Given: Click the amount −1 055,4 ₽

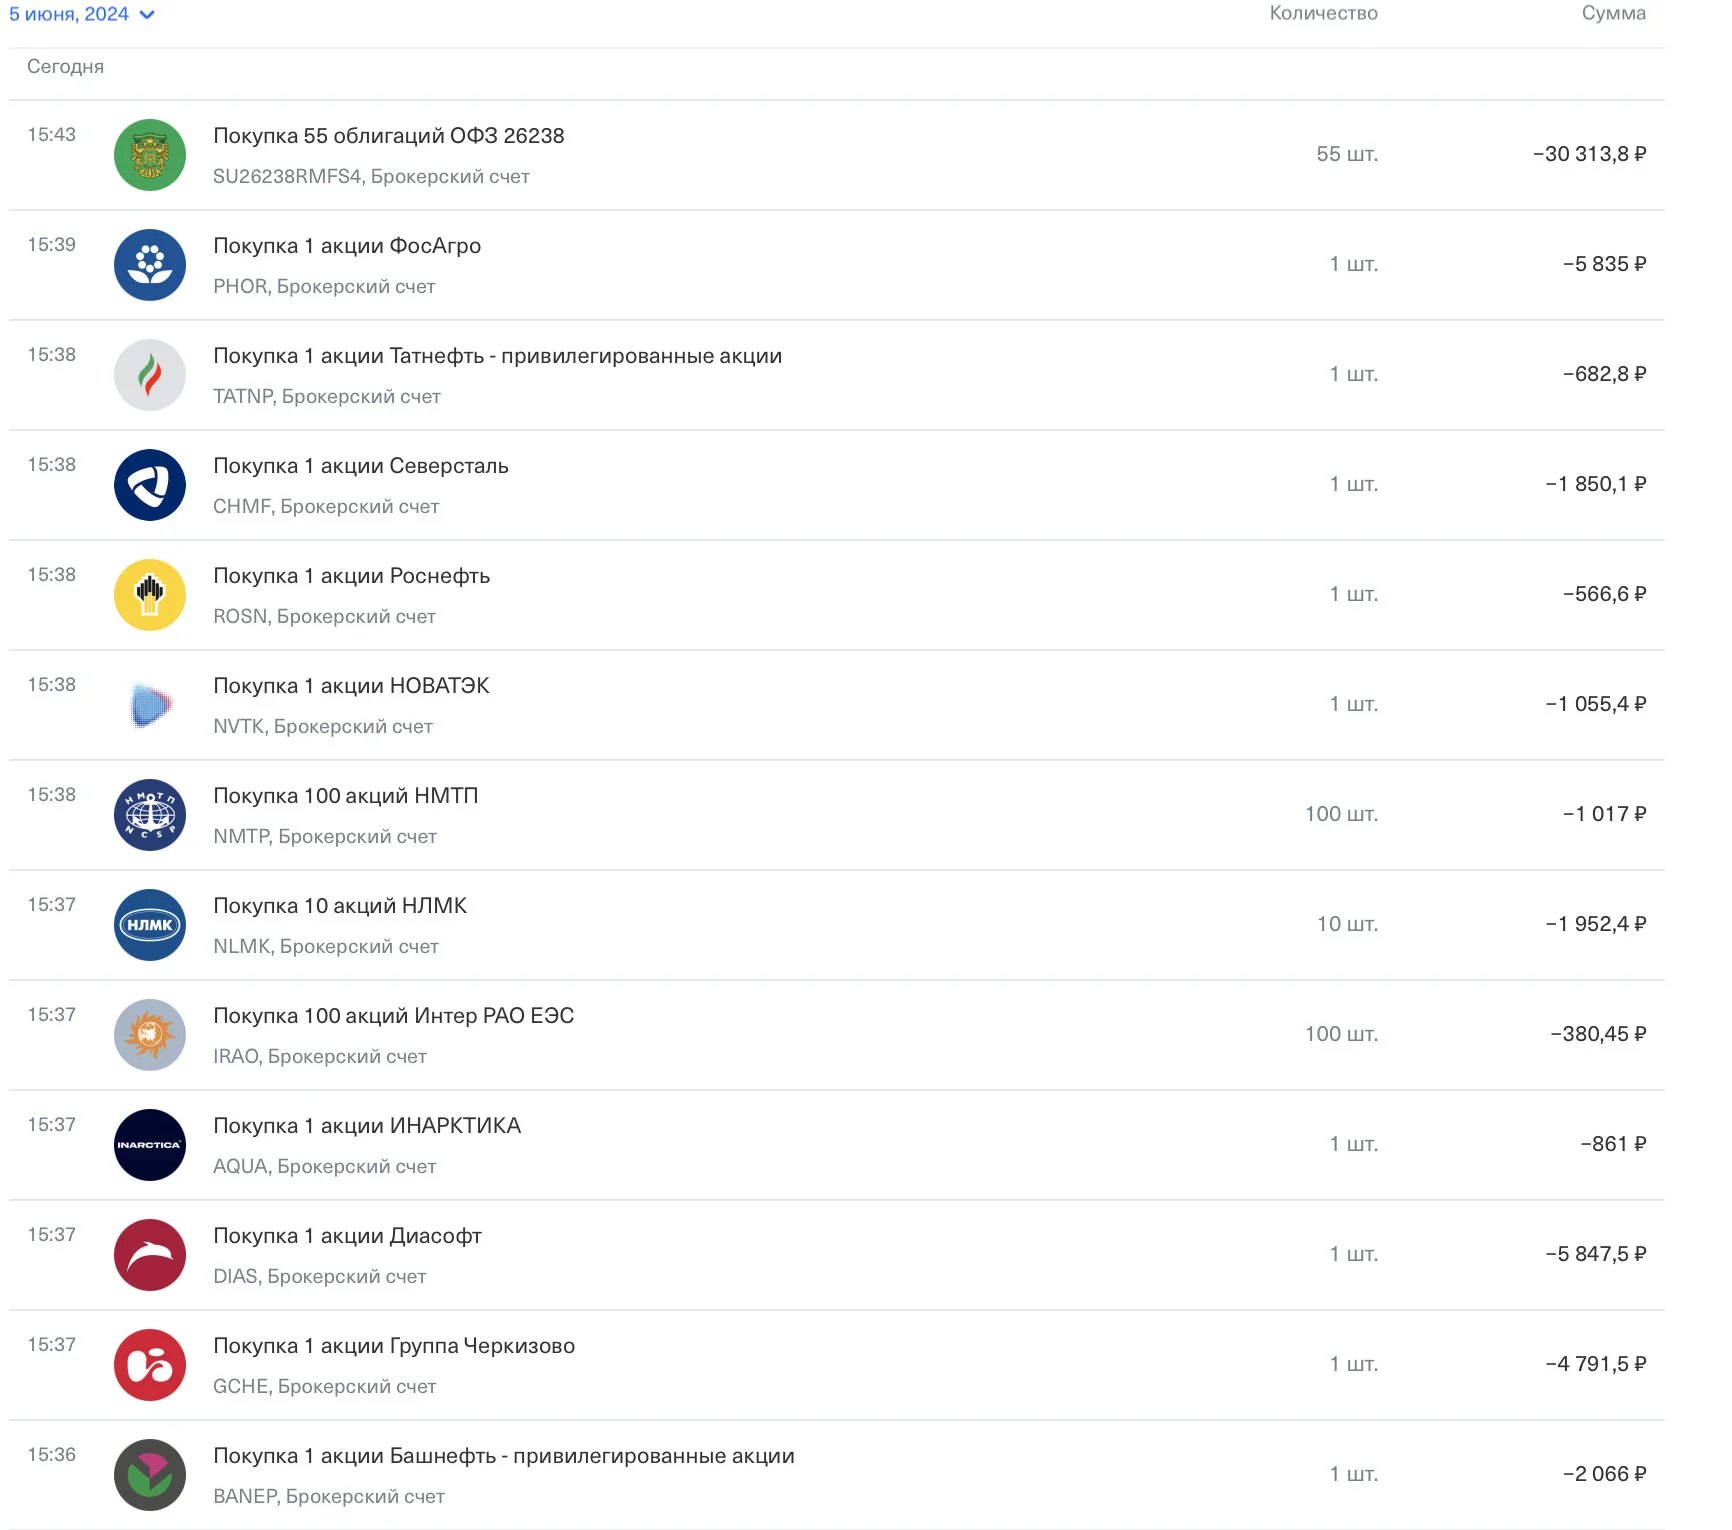Looking at the screenshot, I should point(1596,704).
